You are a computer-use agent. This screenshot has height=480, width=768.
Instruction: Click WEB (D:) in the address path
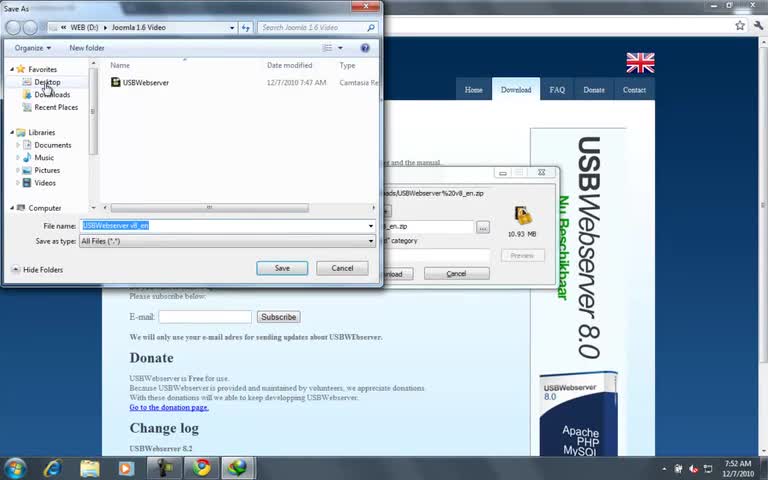pyautogui.click(x=84, y=28)
